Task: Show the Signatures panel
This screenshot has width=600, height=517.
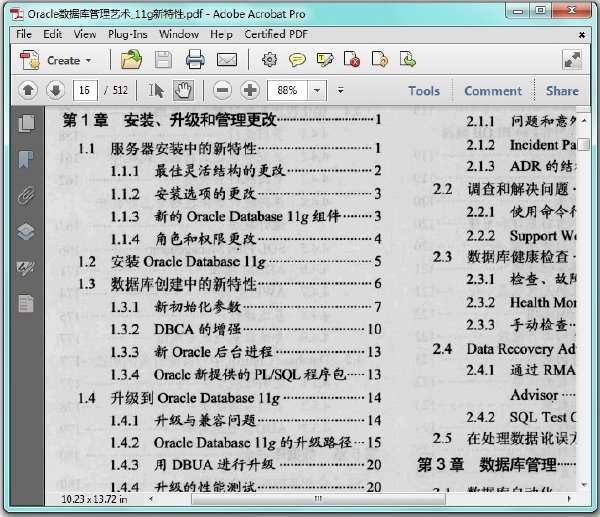Action: [26, 268]
